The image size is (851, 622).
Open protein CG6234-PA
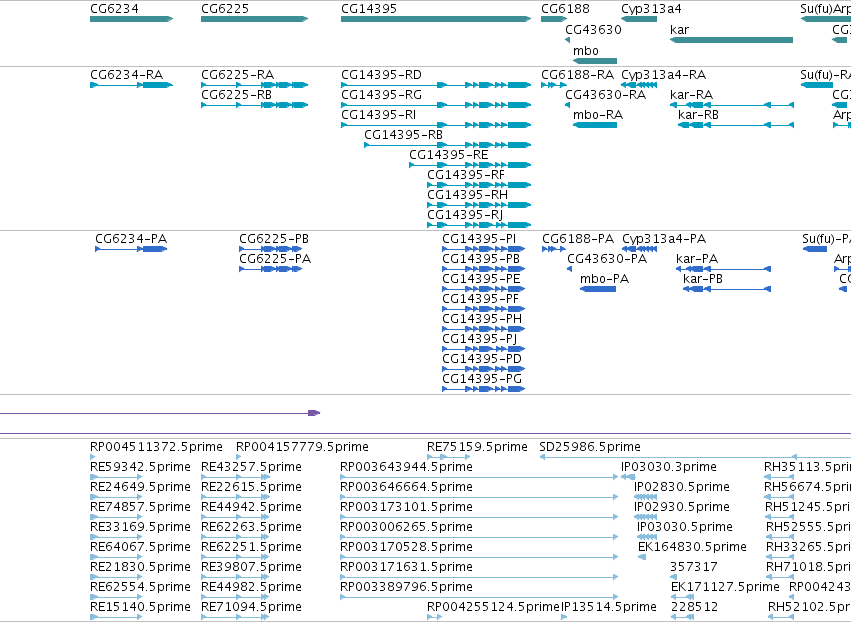pos(131,239)
